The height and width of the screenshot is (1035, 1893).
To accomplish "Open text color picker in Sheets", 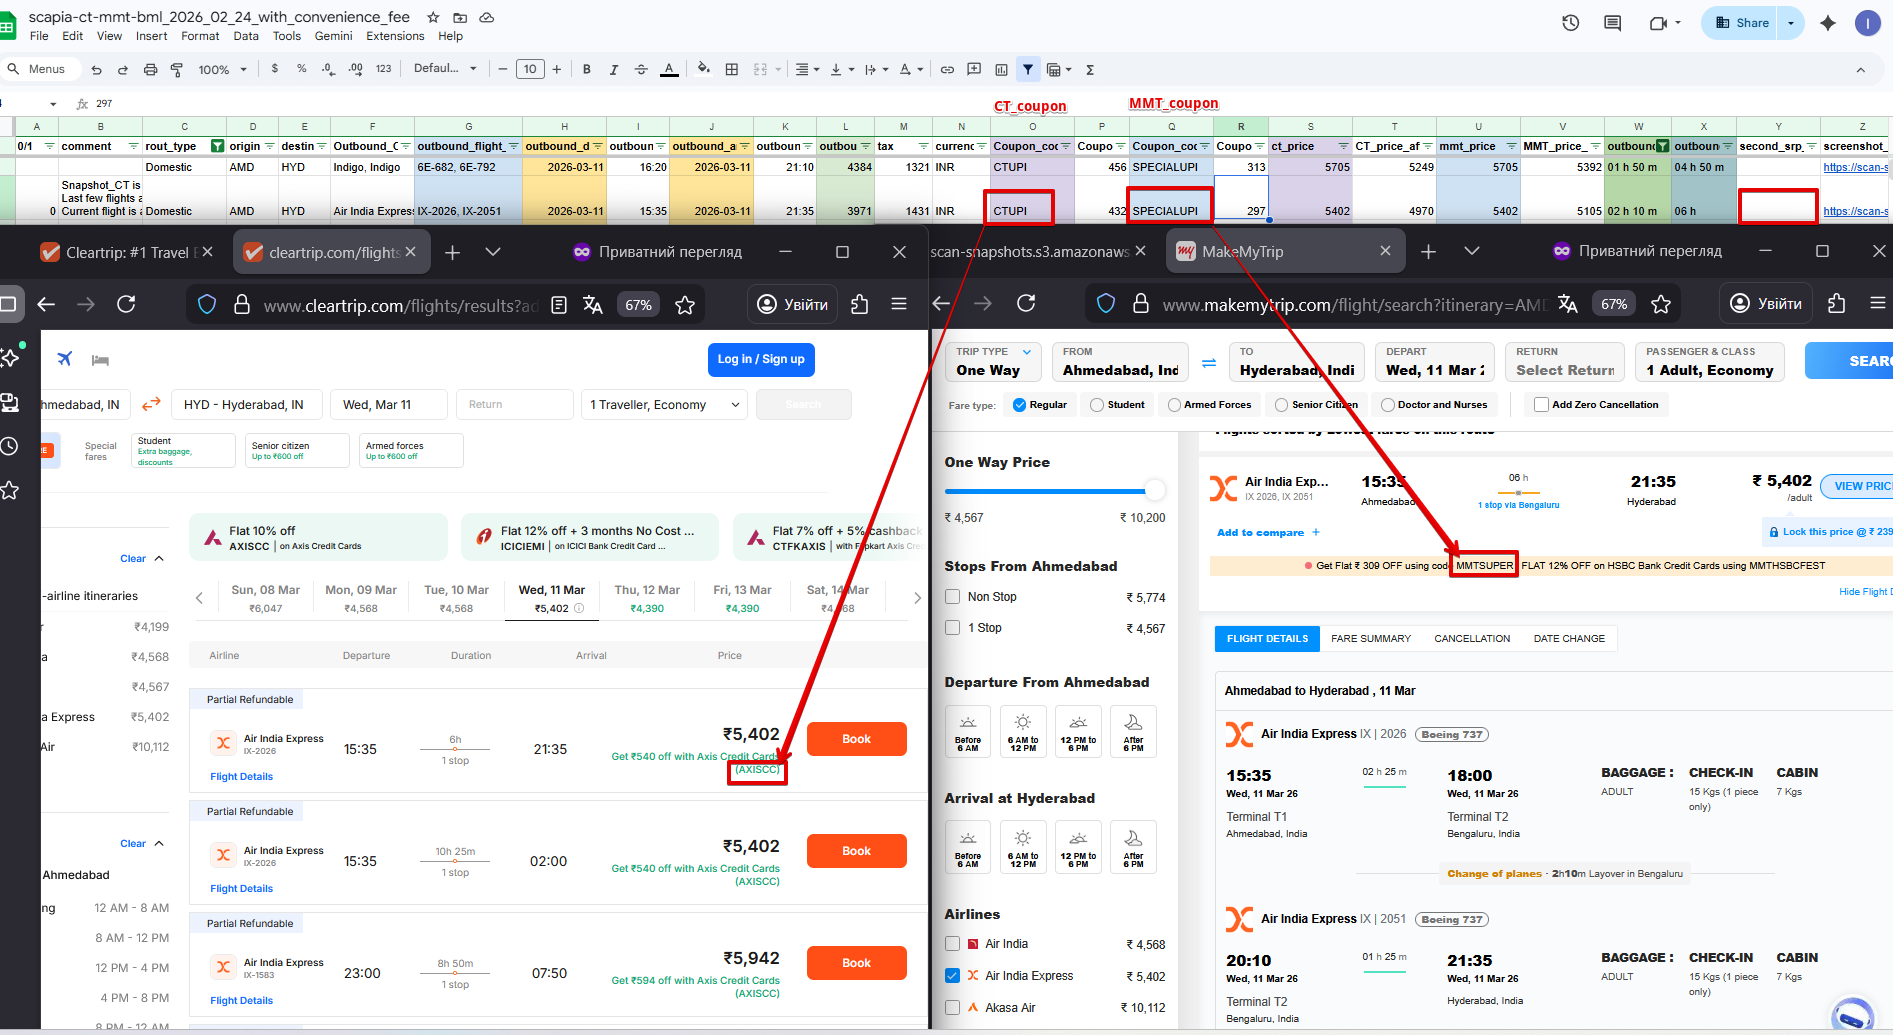I will tap(669, 70).
